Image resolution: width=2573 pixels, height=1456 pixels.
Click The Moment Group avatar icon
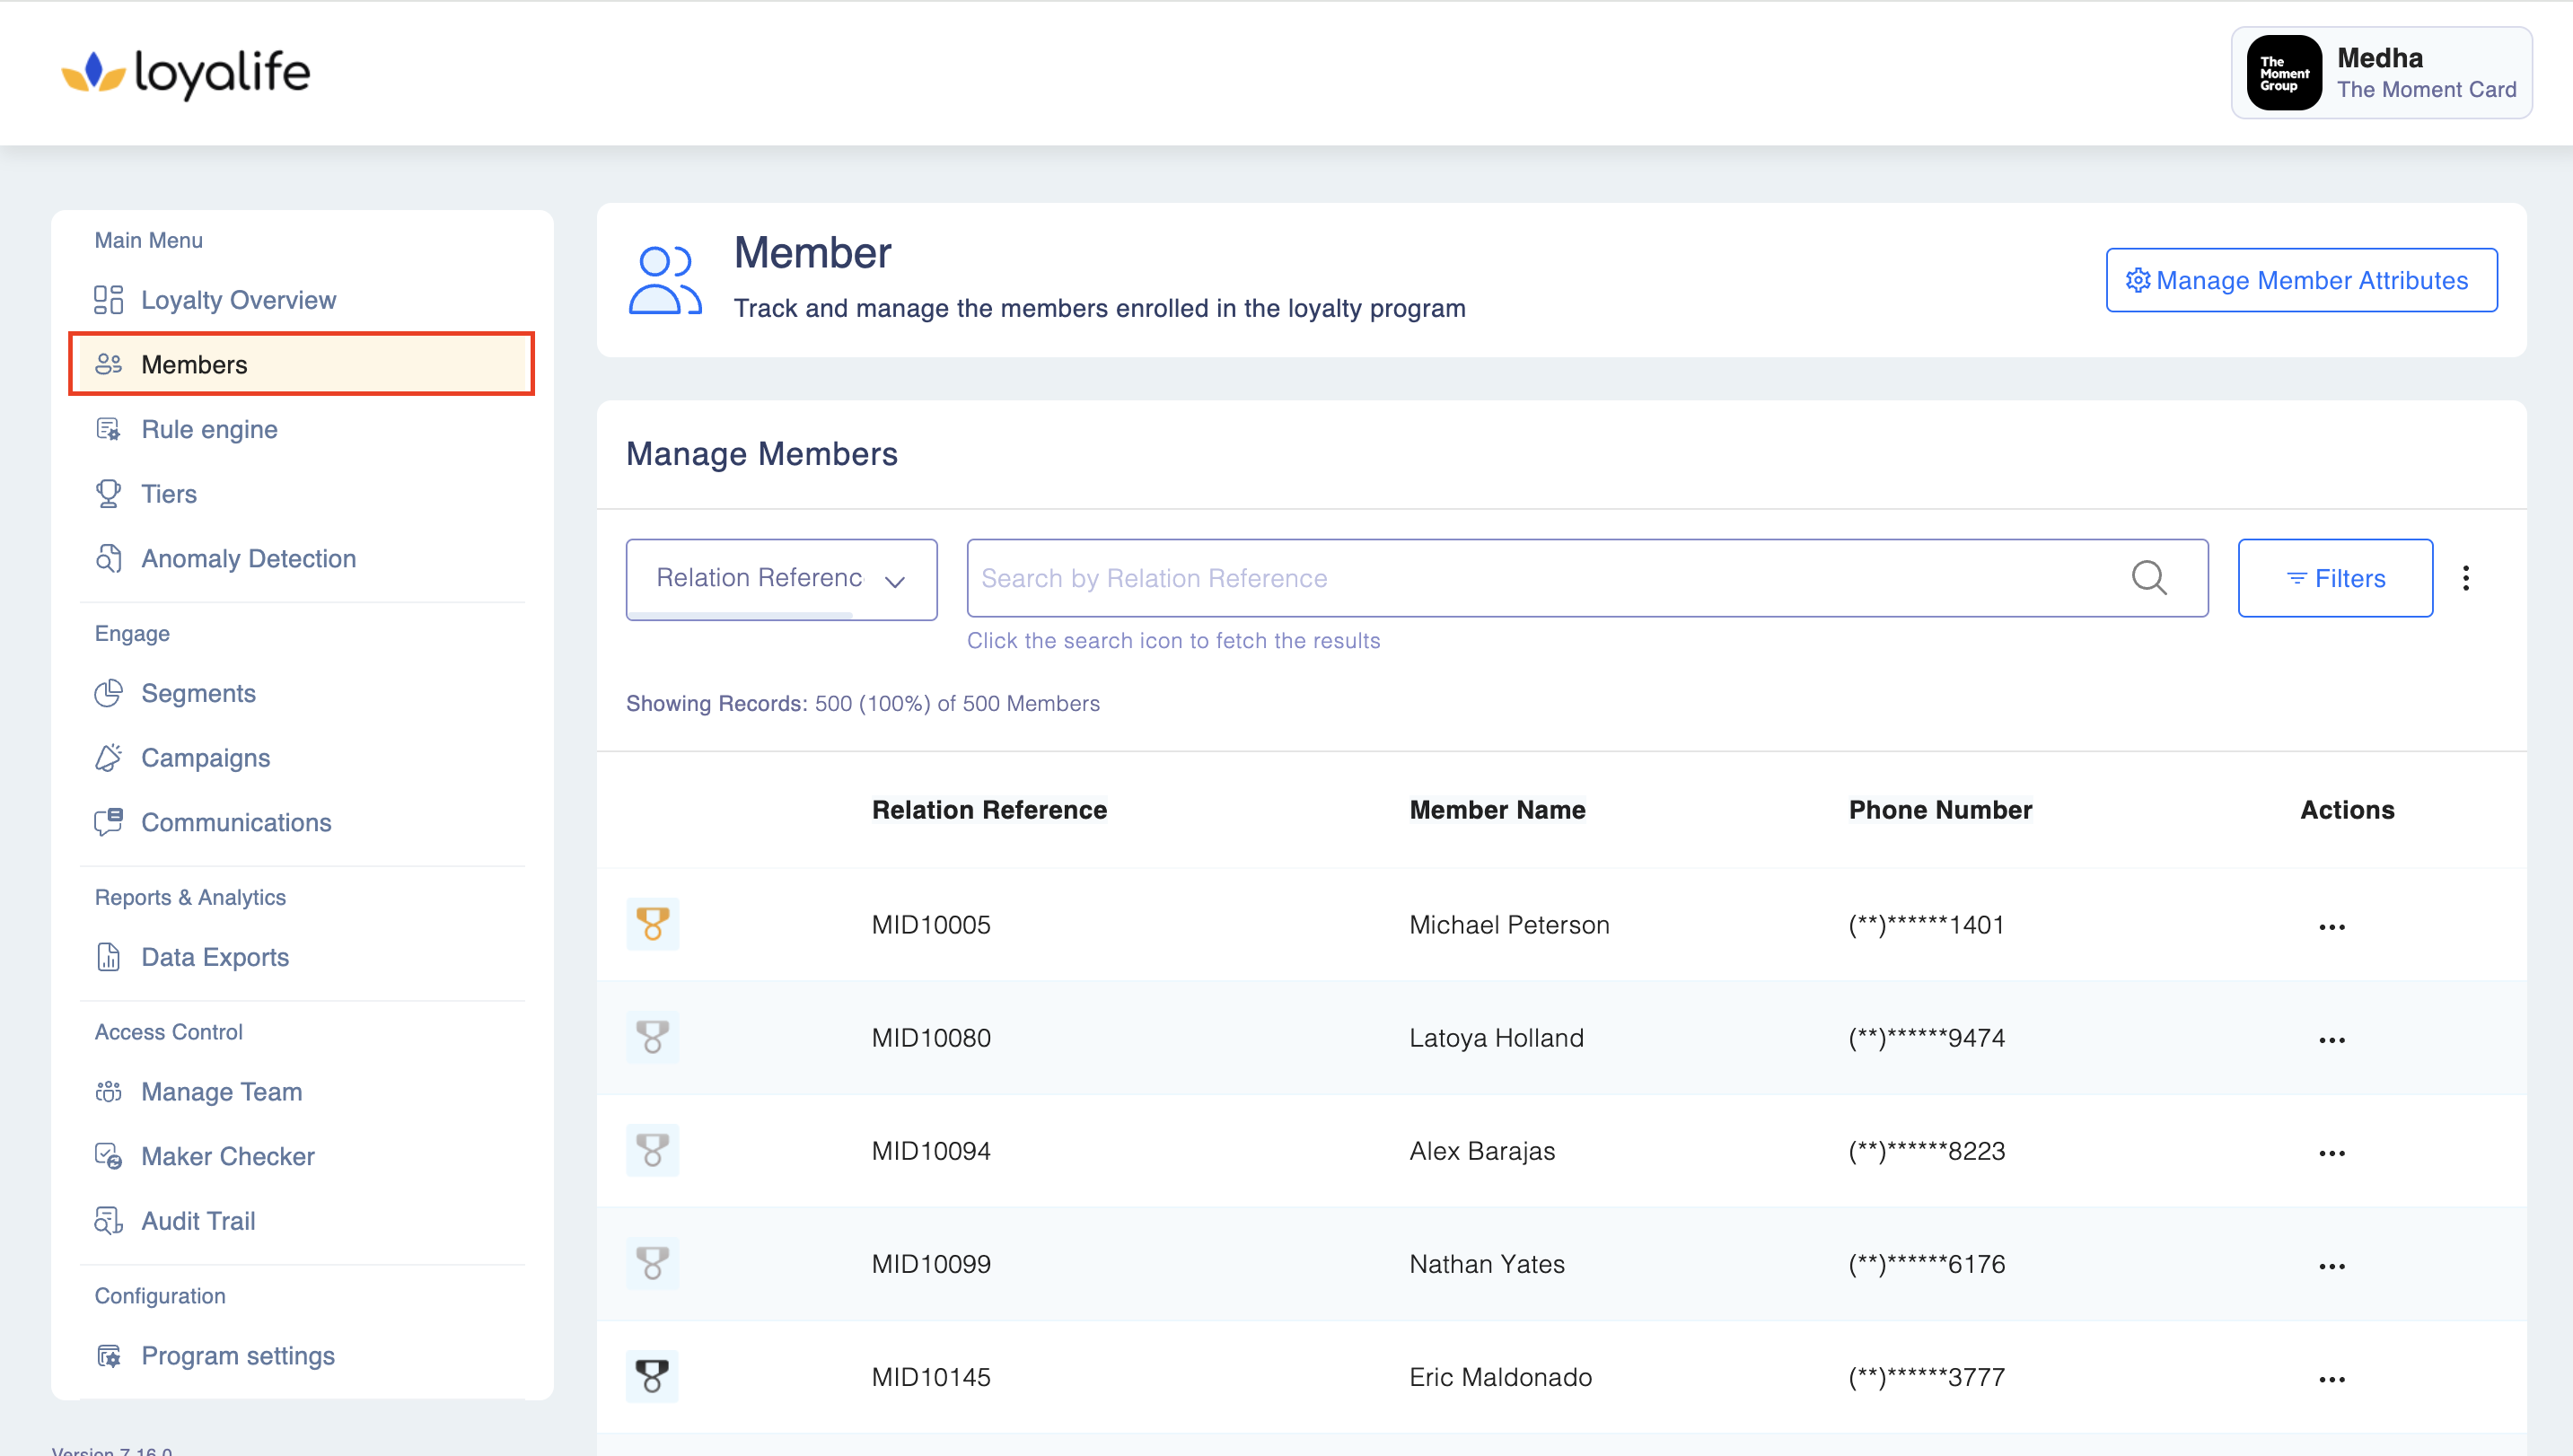2283,73
